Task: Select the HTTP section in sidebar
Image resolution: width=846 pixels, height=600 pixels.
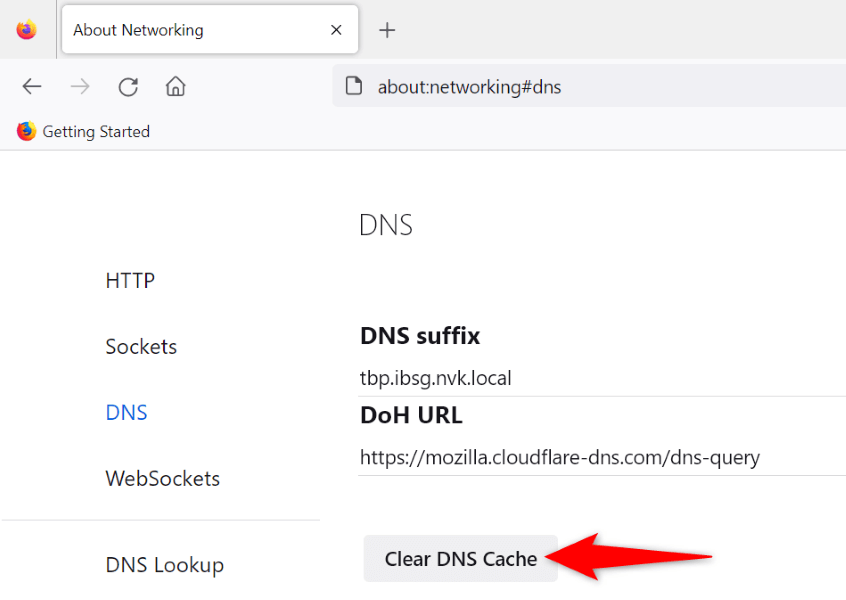Action: [x=129, y=281]
